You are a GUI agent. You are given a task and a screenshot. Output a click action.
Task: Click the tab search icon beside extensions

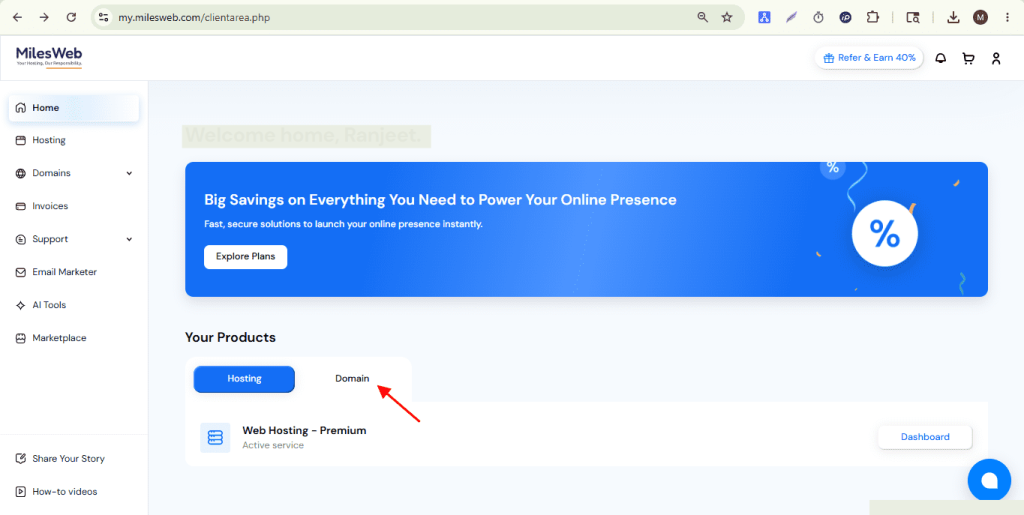point(913,18)
